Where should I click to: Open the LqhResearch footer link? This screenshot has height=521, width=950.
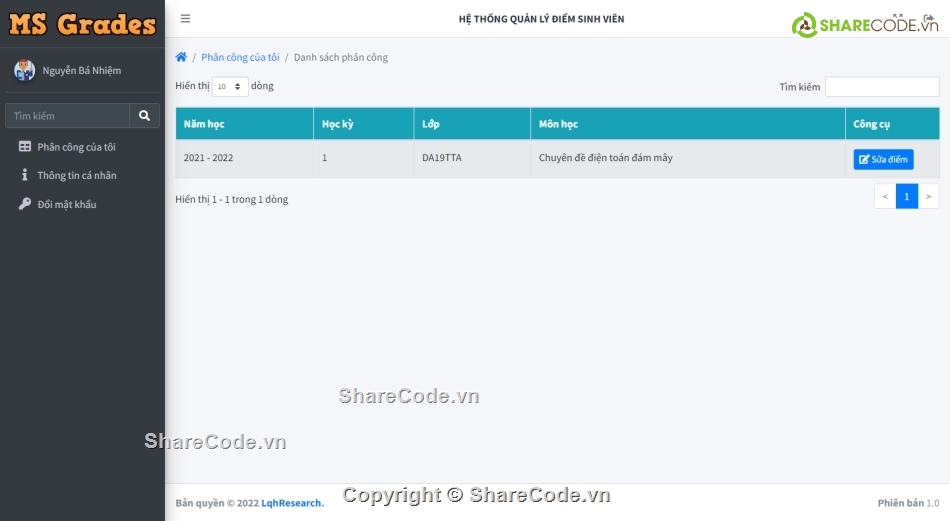point(292,503)
